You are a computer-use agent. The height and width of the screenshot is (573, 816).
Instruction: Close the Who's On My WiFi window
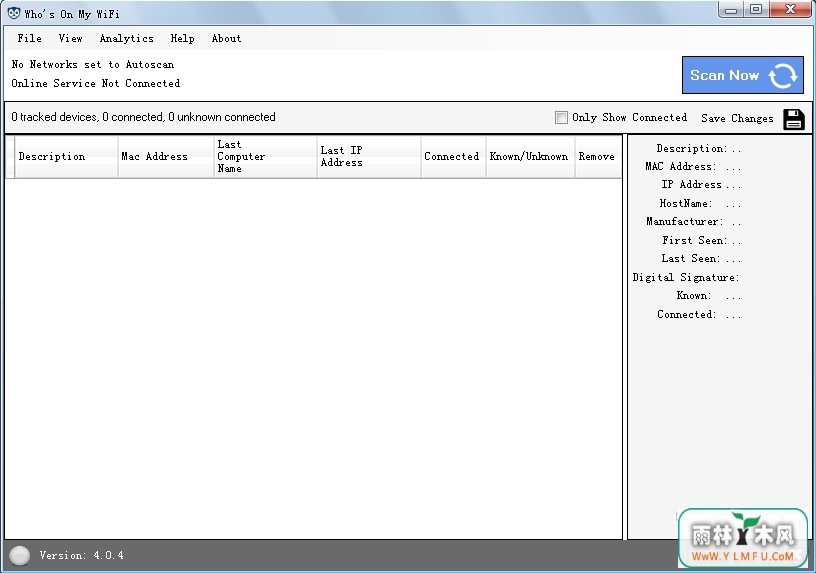point(790,10)
